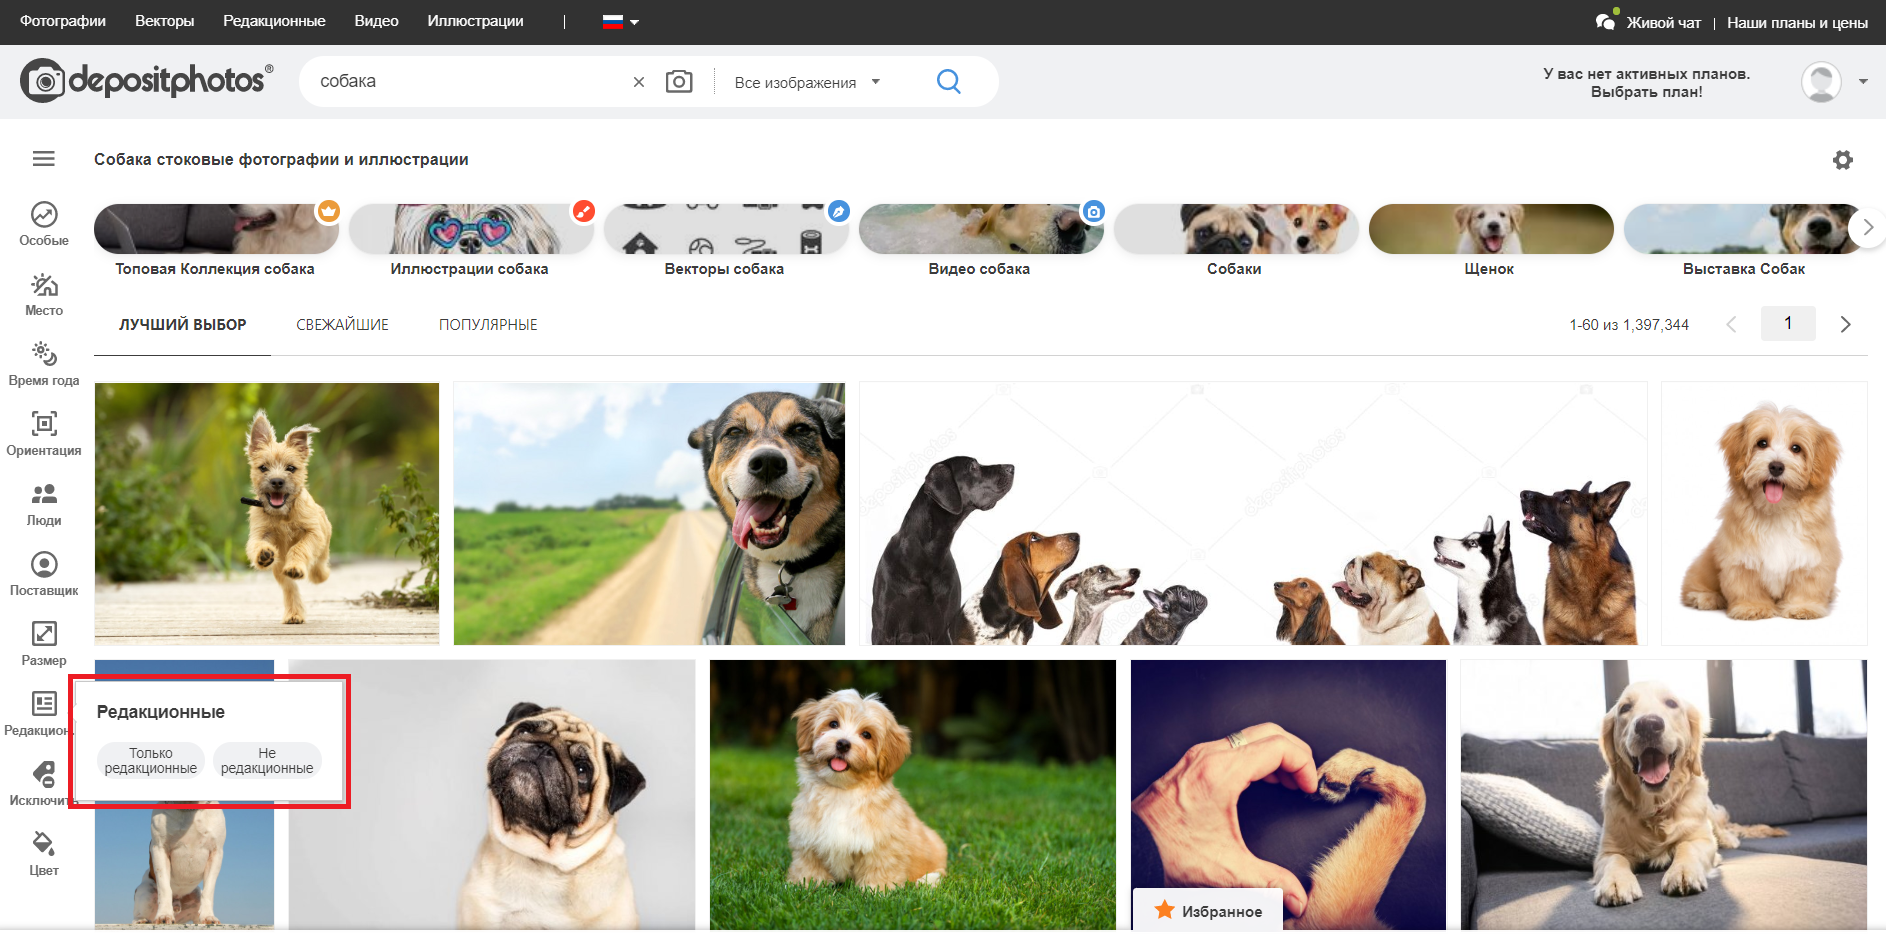Image resolution: width=1886 pixels, height=940 pixels.
Task: Open the row of dogs looking up photo
Action: pyautogui.click(x=1253, y=514)
